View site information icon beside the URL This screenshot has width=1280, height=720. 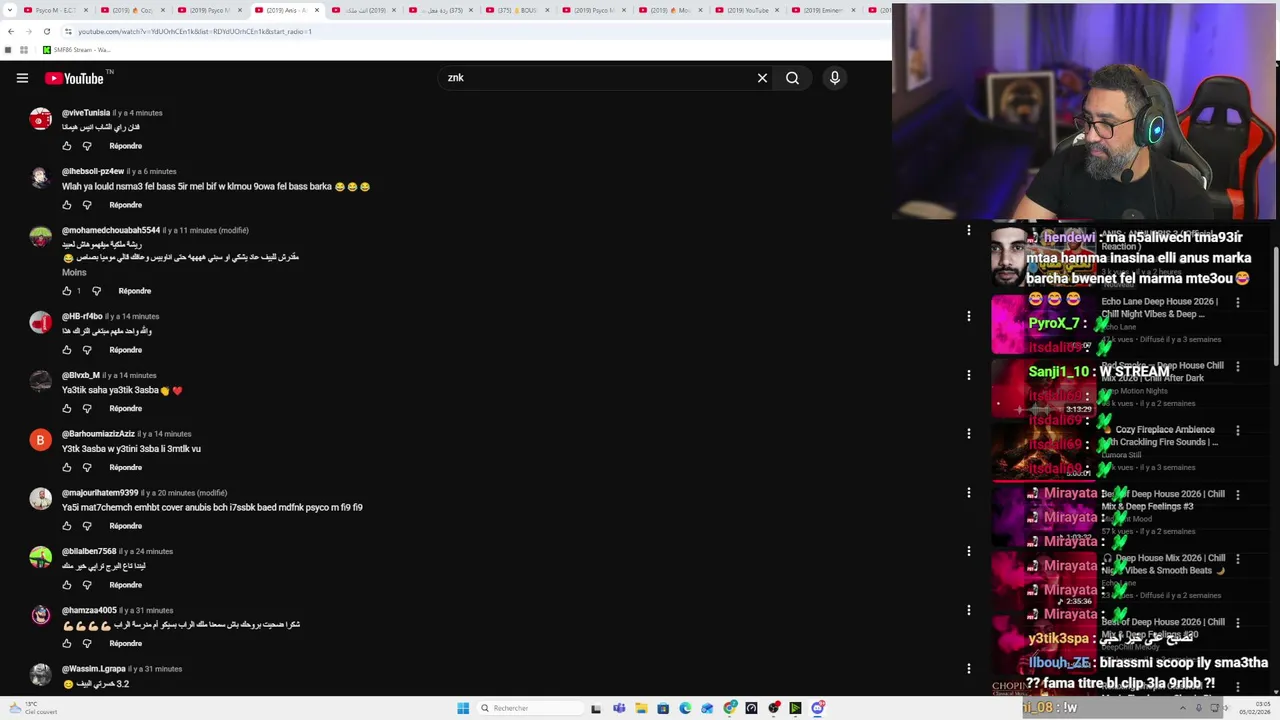point(68,31)
